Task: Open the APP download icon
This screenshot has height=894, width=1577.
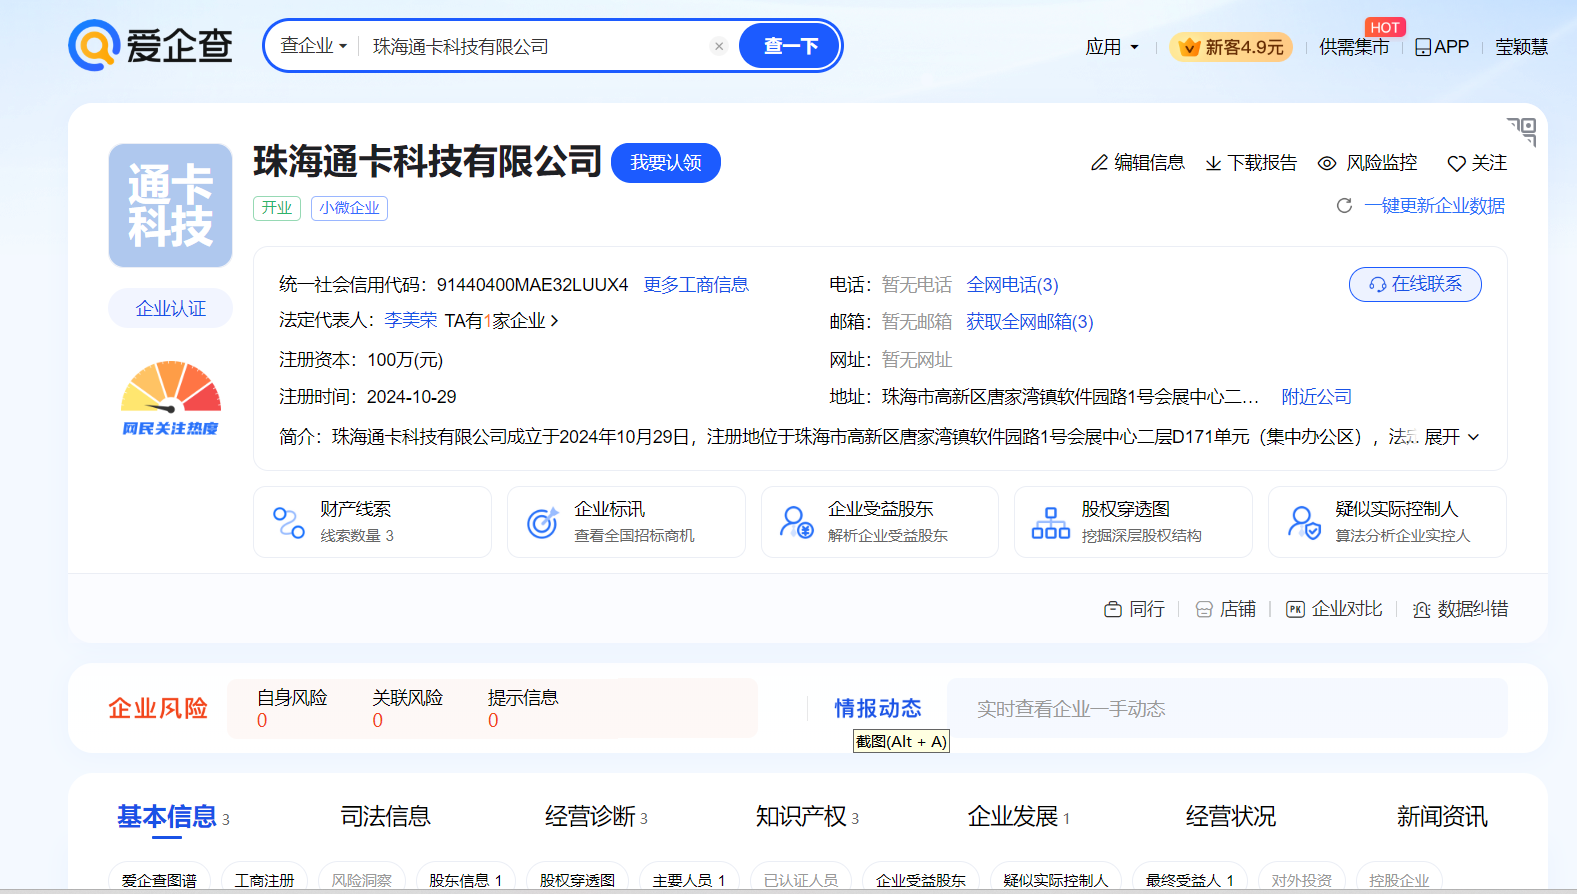Action: pyautogui.click(x=1423, y=47)
